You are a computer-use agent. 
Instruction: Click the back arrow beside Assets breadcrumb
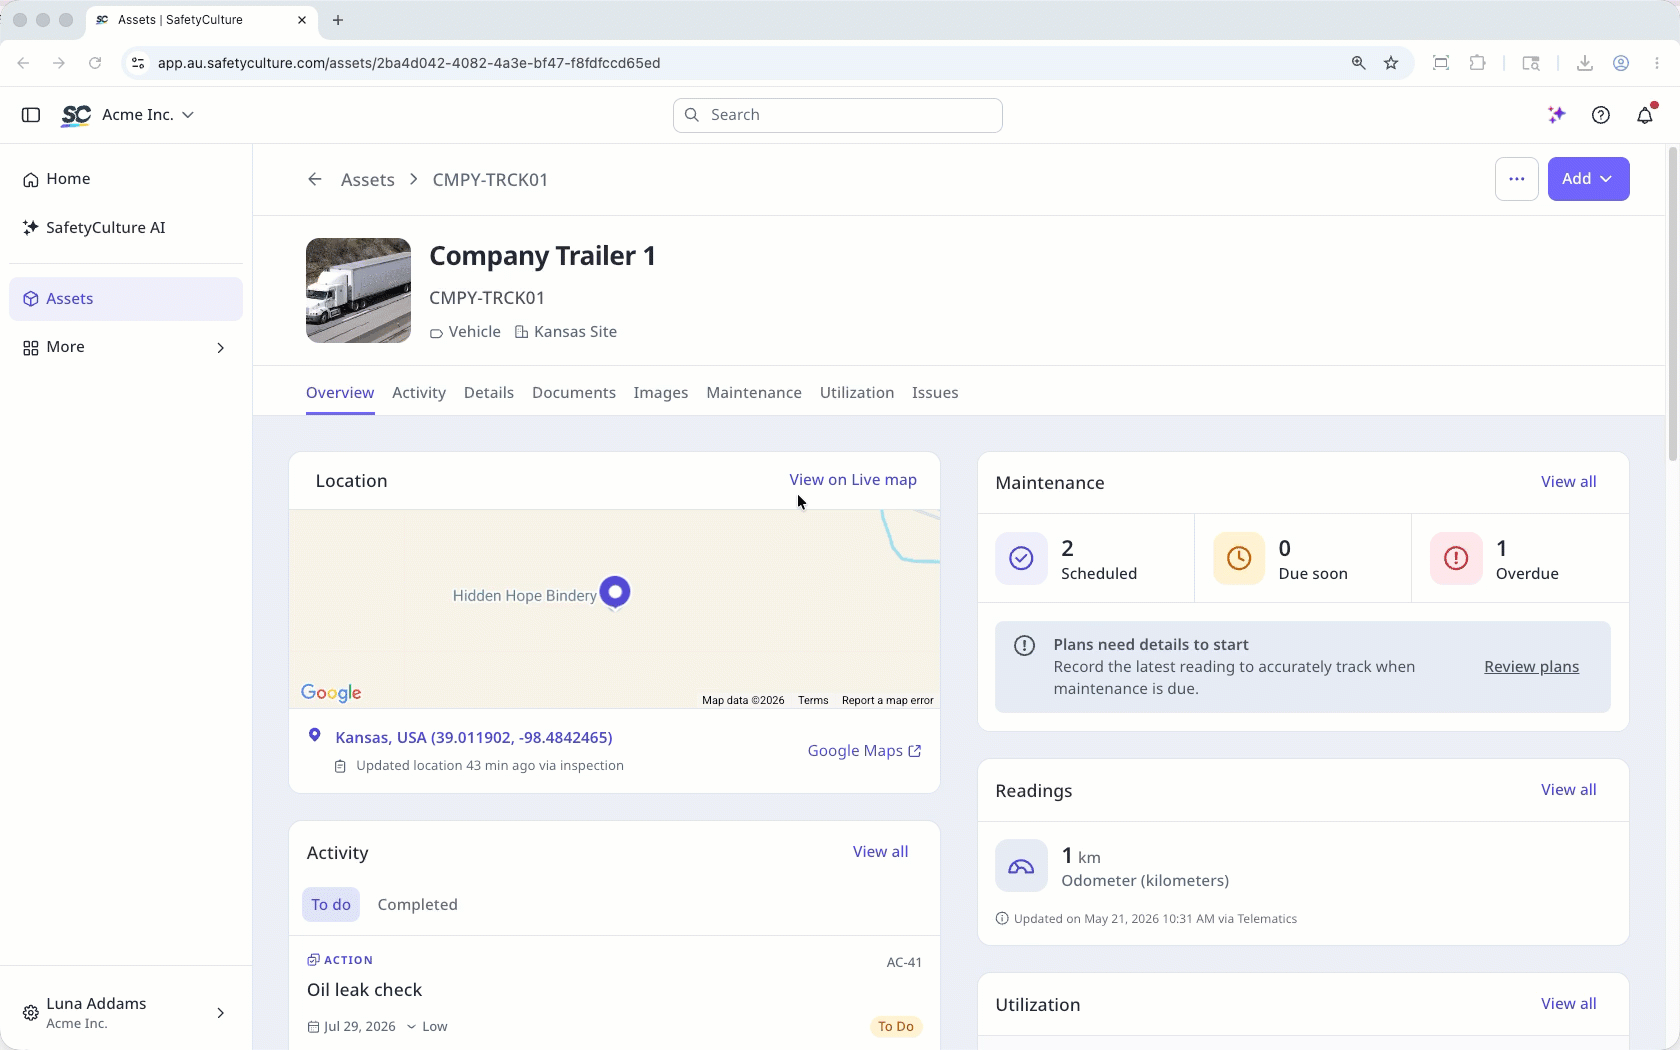point(315,179)
